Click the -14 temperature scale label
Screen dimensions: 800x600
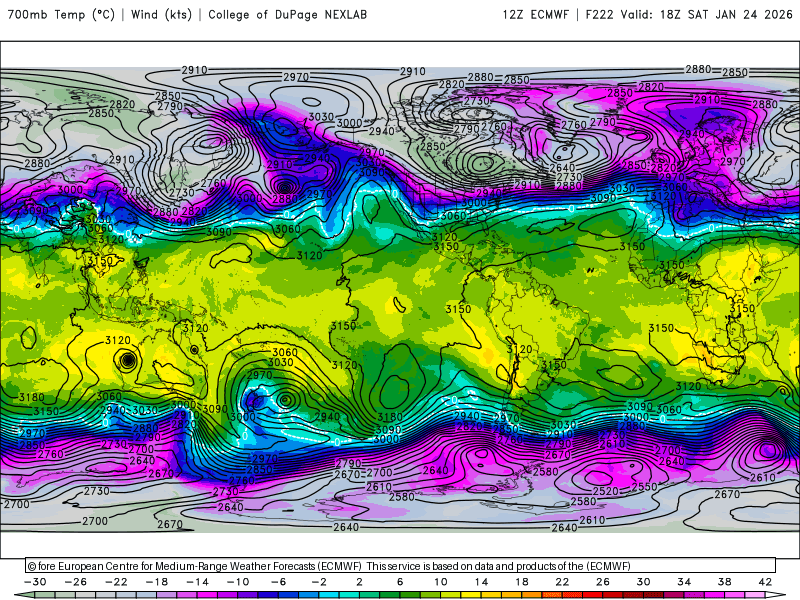click(x=197, y=582)
